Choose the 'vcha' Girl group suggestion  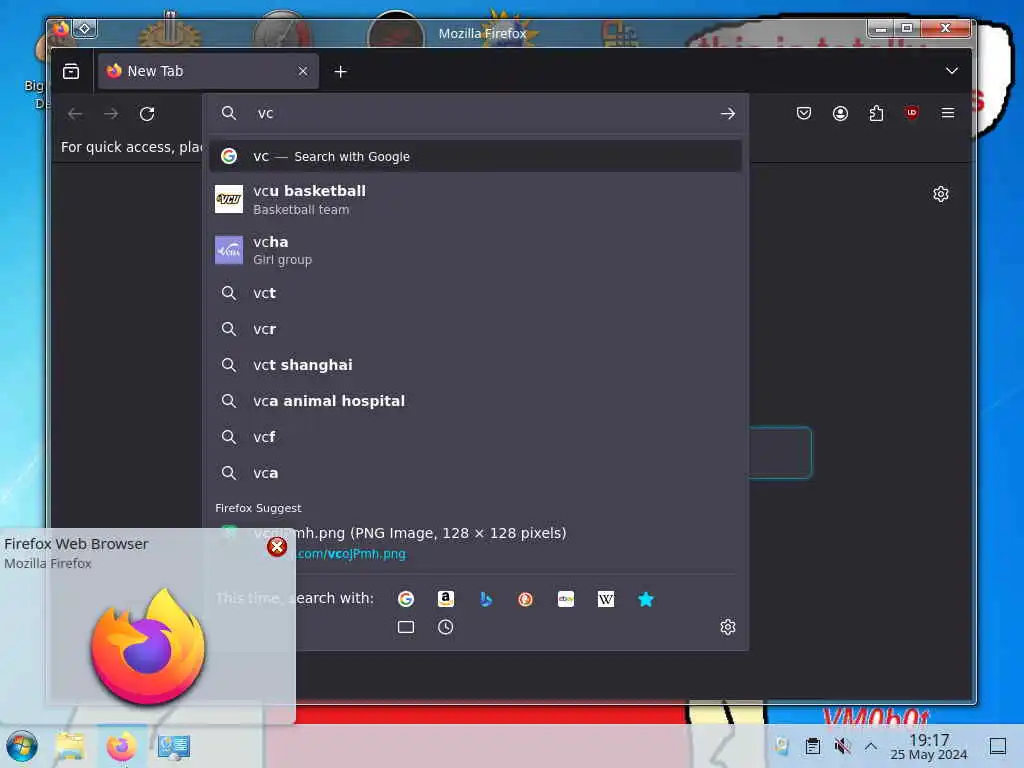pyautogui.click(x=475, y=251)
